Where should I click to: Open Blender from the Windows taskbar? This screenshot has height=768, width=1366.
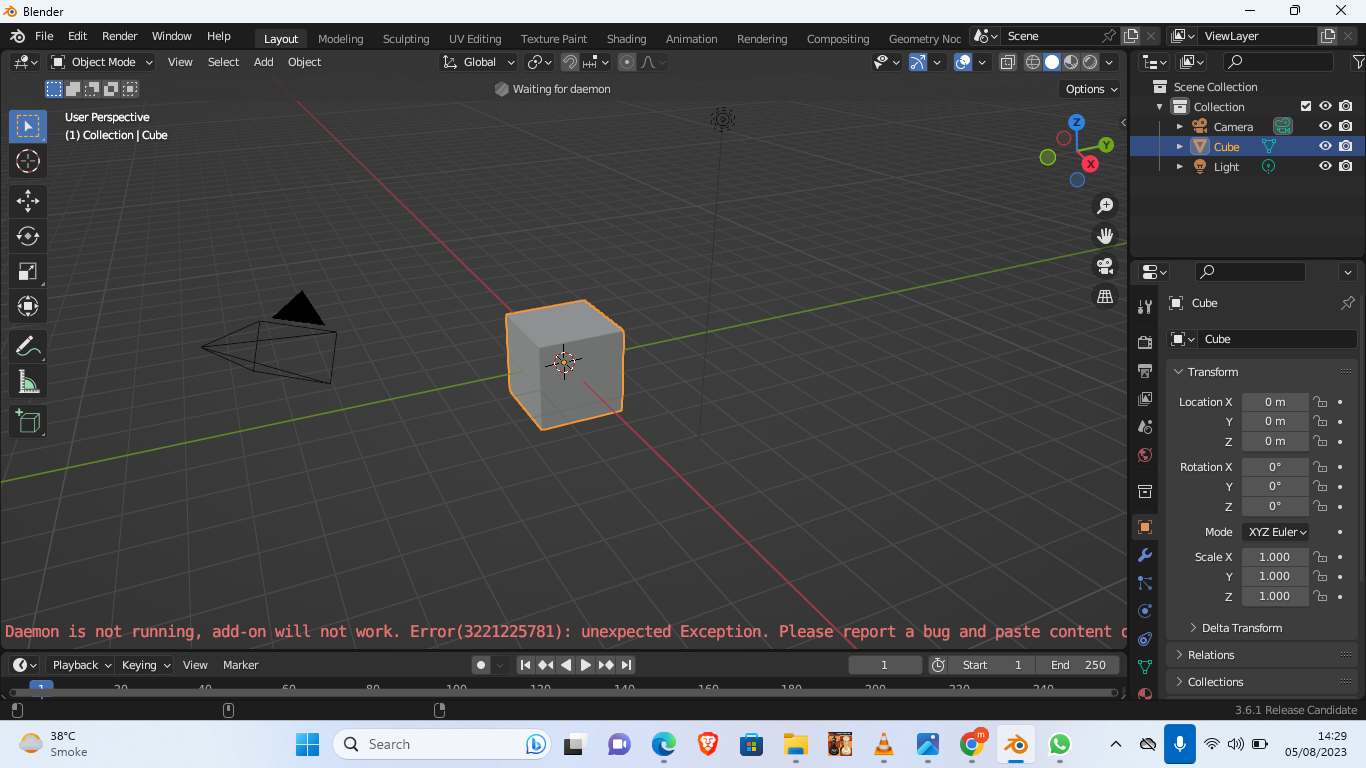pos(1017,744)
